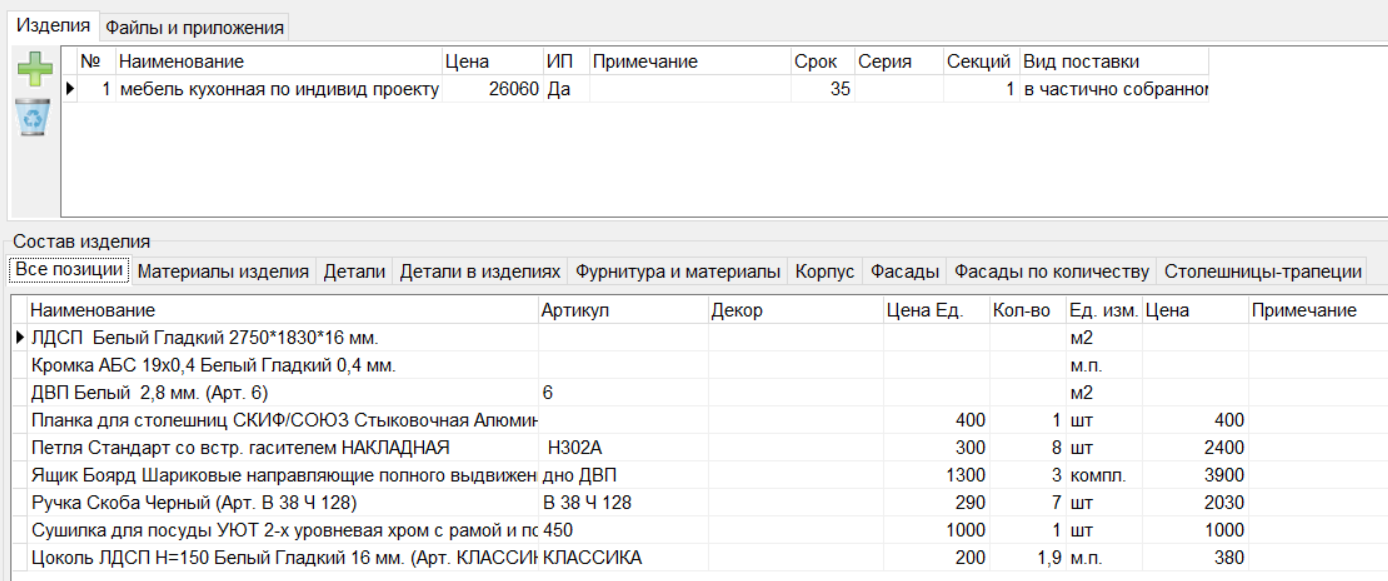Click the recycle bin delete icon

pos(35,117)
